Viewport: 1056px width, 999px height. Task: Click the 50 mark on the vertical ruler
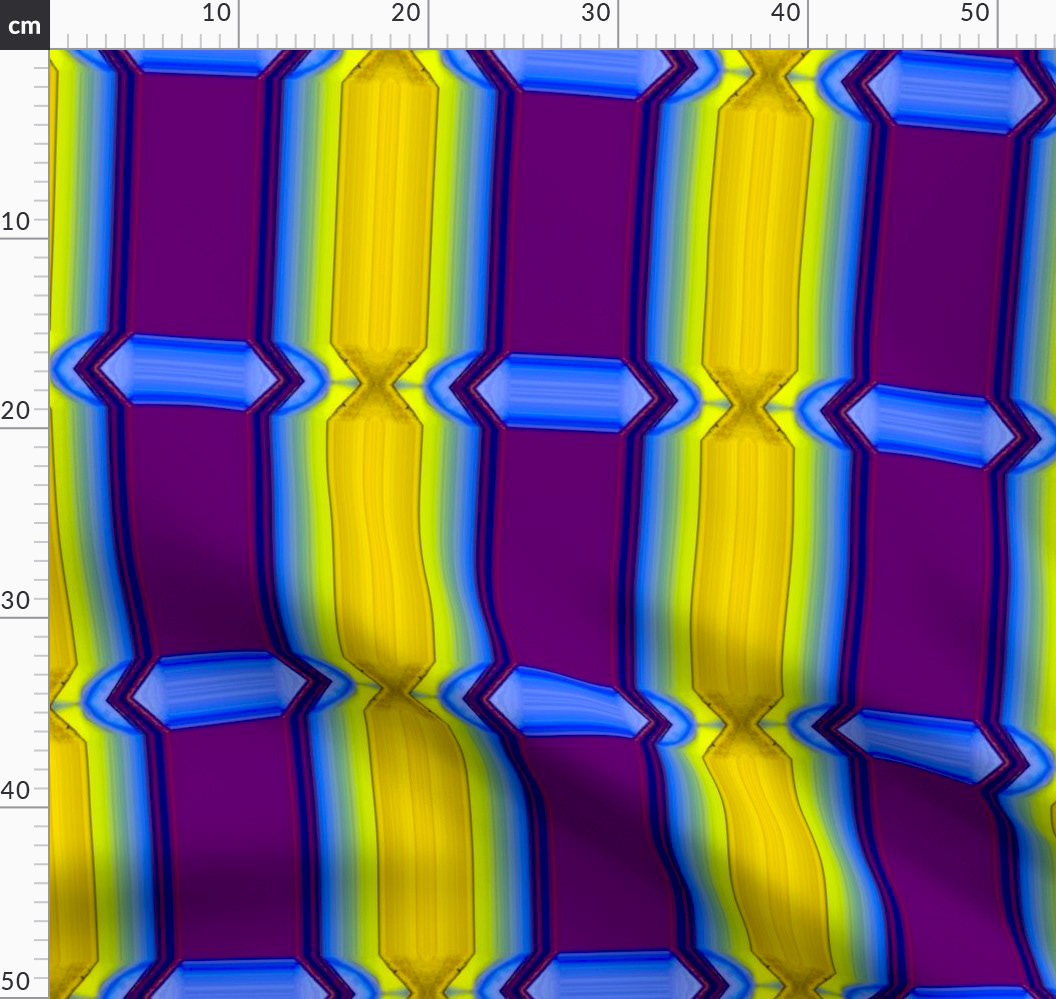coord(15,980)
